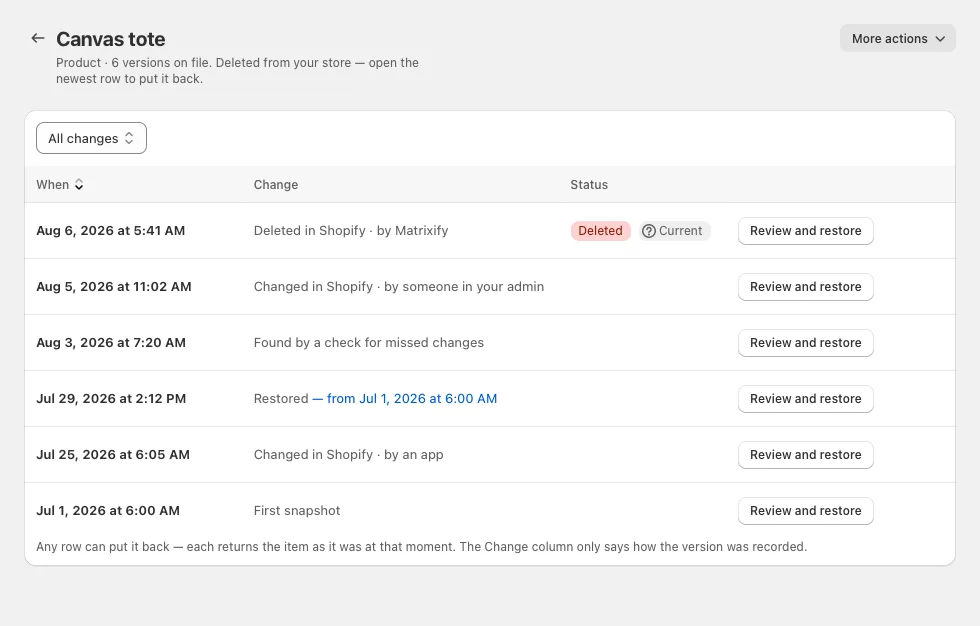Review and restore the Jul 25 app change
This screenshot has width=980, height=626.
[805, 455]
